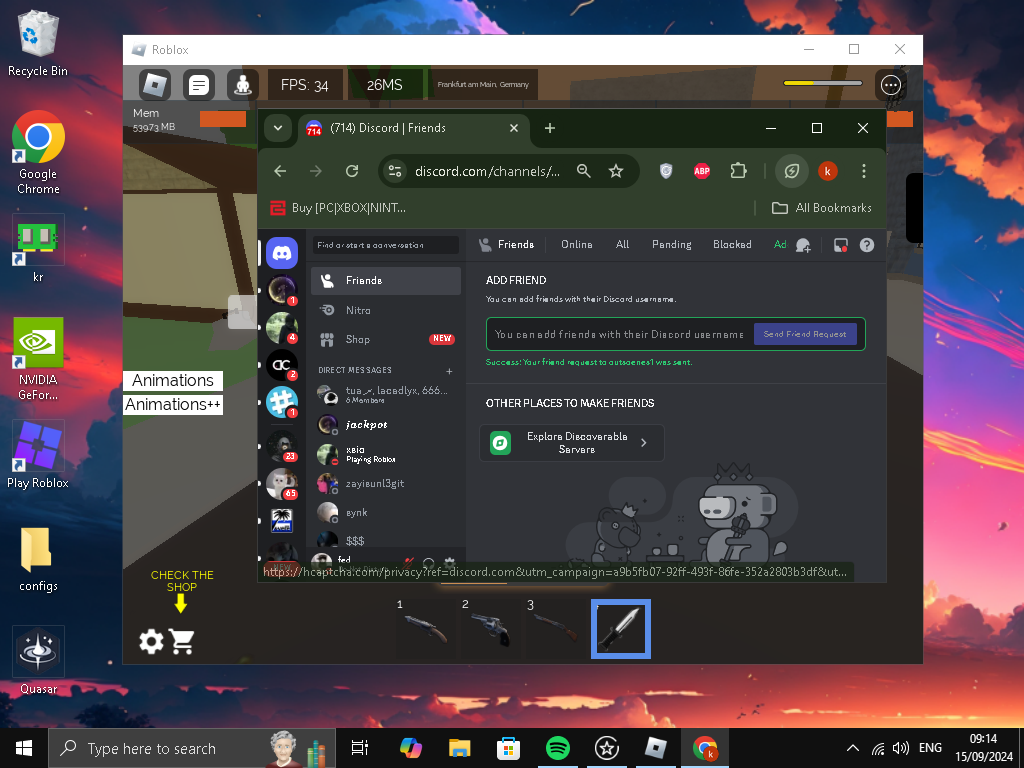Click the AdBlock Plus ABP extension icon
This screenshot has width=1024, height=768.
(x=702, y=171)
